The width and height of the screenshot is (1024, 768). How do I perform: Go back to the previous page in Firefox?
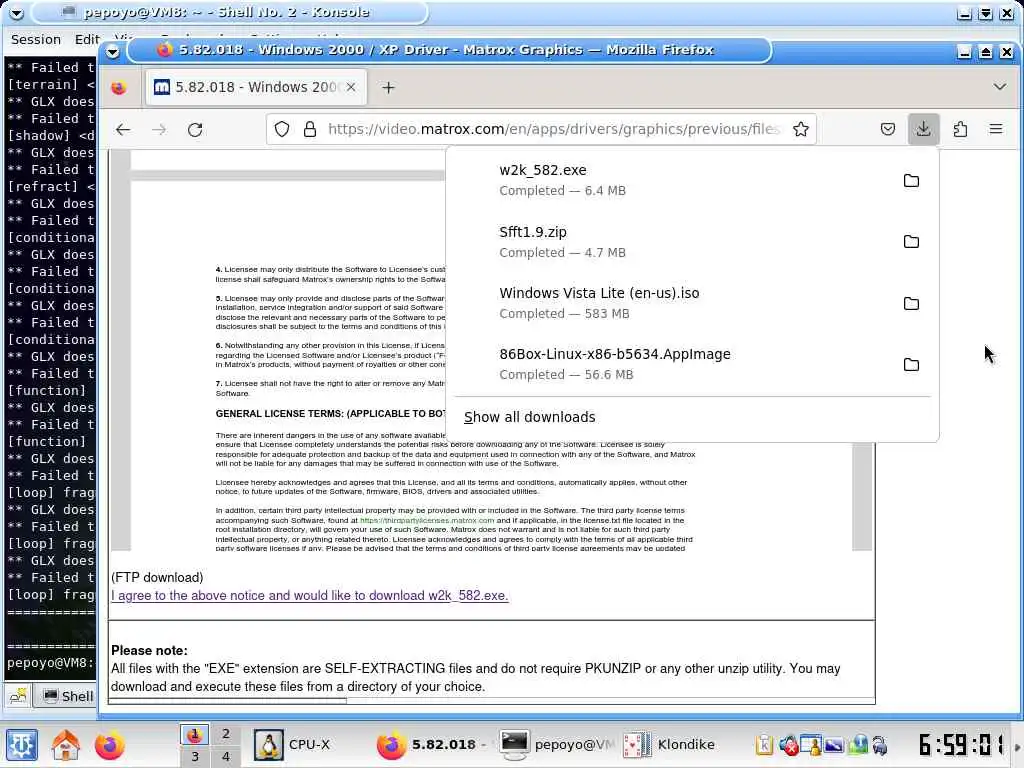[x=123, y=129]
